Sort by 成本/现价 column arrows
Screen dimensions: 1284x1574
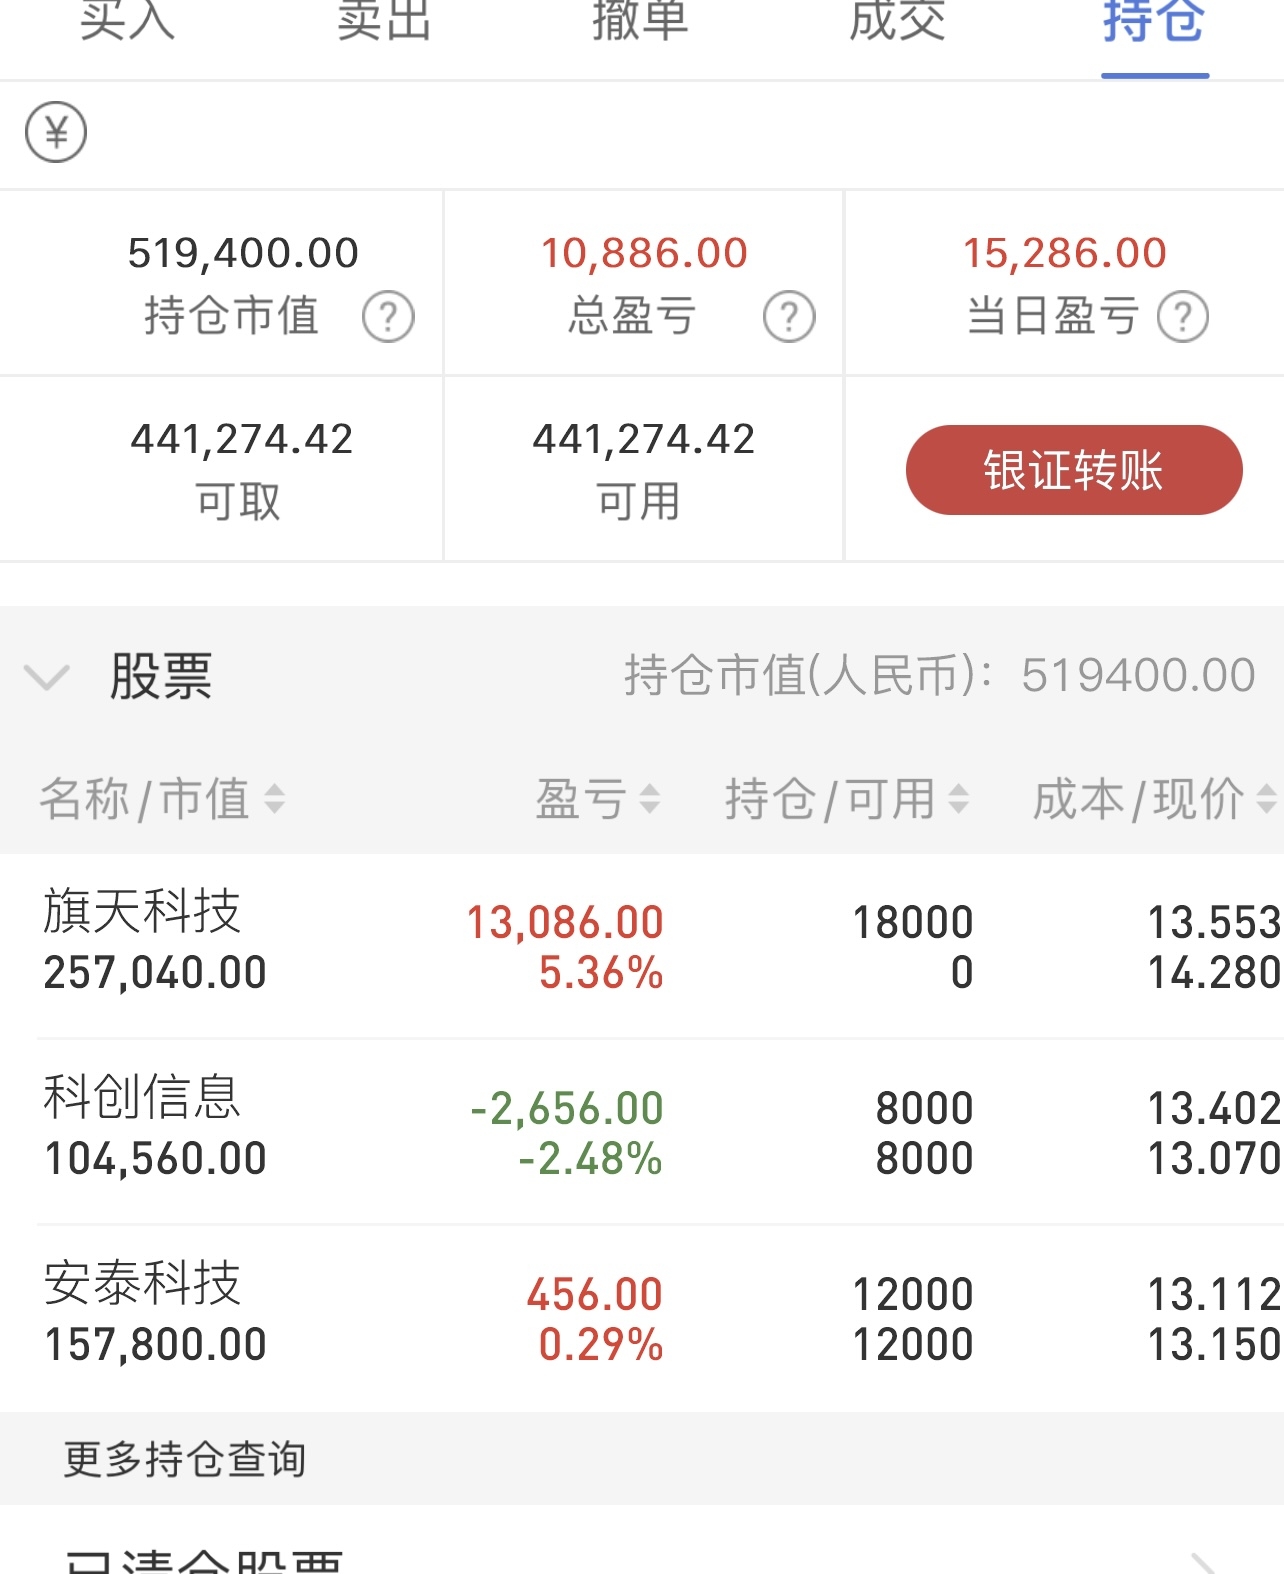click(x=1266, y=799)
